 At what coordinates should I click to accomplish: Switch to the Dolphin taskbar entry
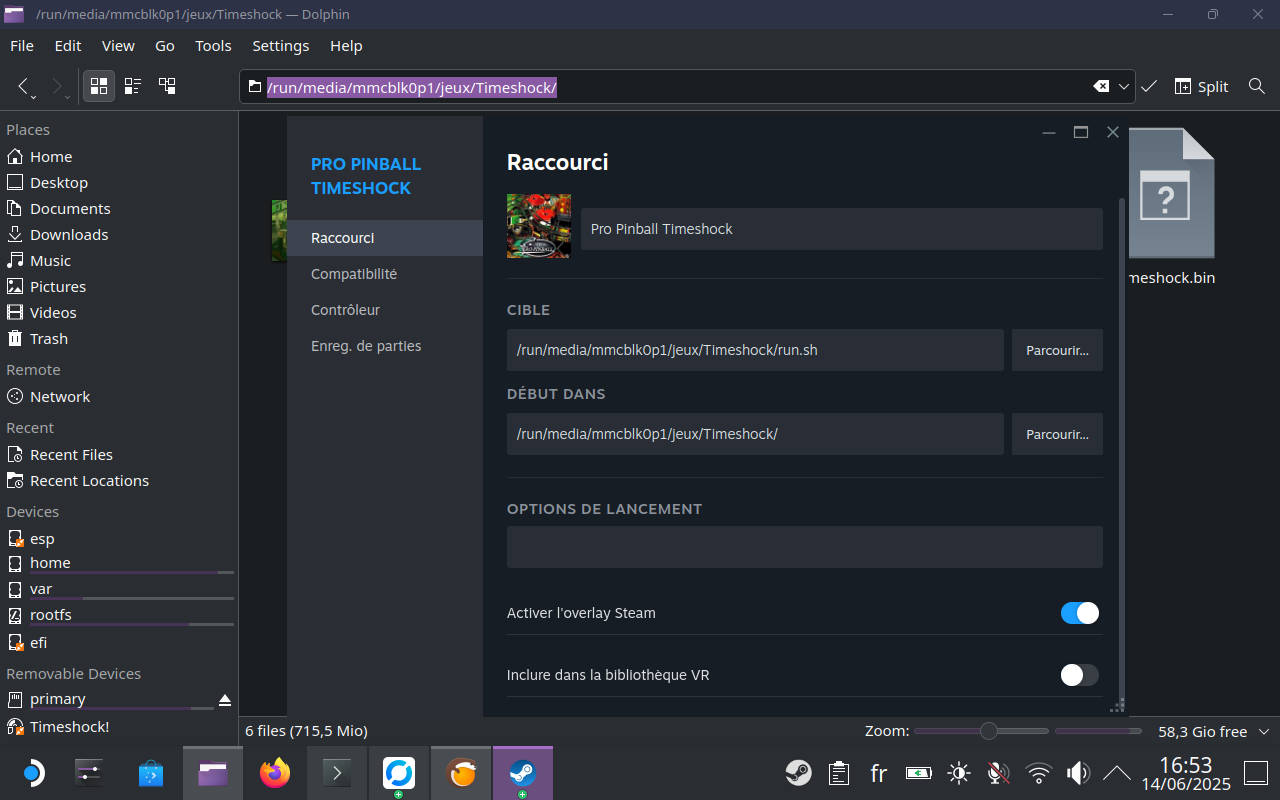click(213, 773)
